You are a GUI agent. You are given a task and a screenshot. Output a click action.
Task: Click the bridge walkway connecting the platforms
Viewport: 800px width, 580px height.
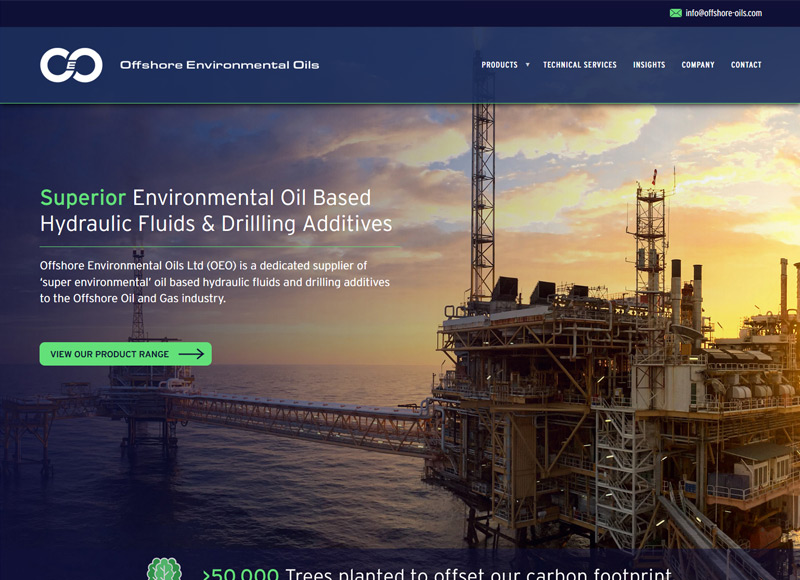300,412
